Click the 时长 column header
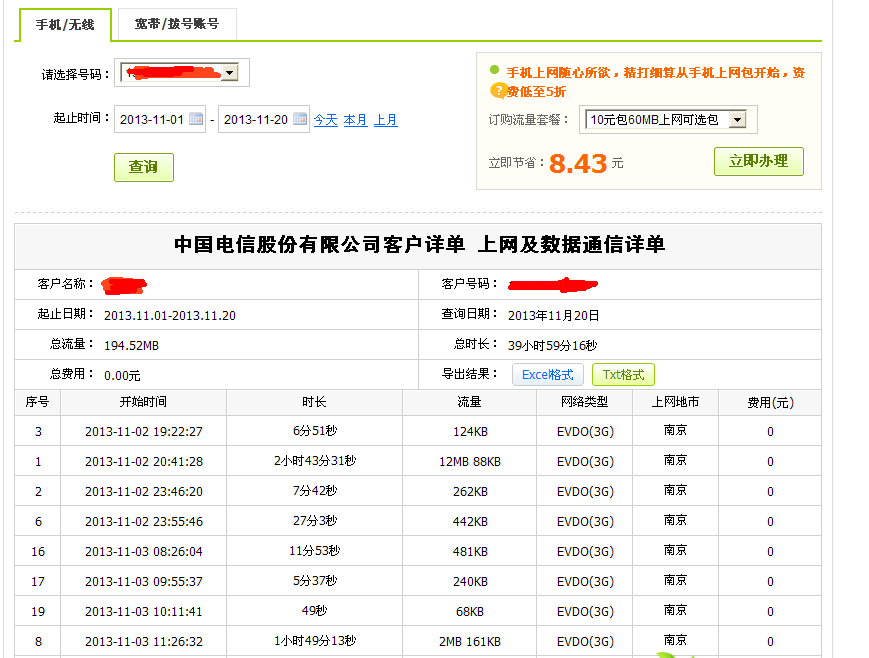 click(314, 402)
